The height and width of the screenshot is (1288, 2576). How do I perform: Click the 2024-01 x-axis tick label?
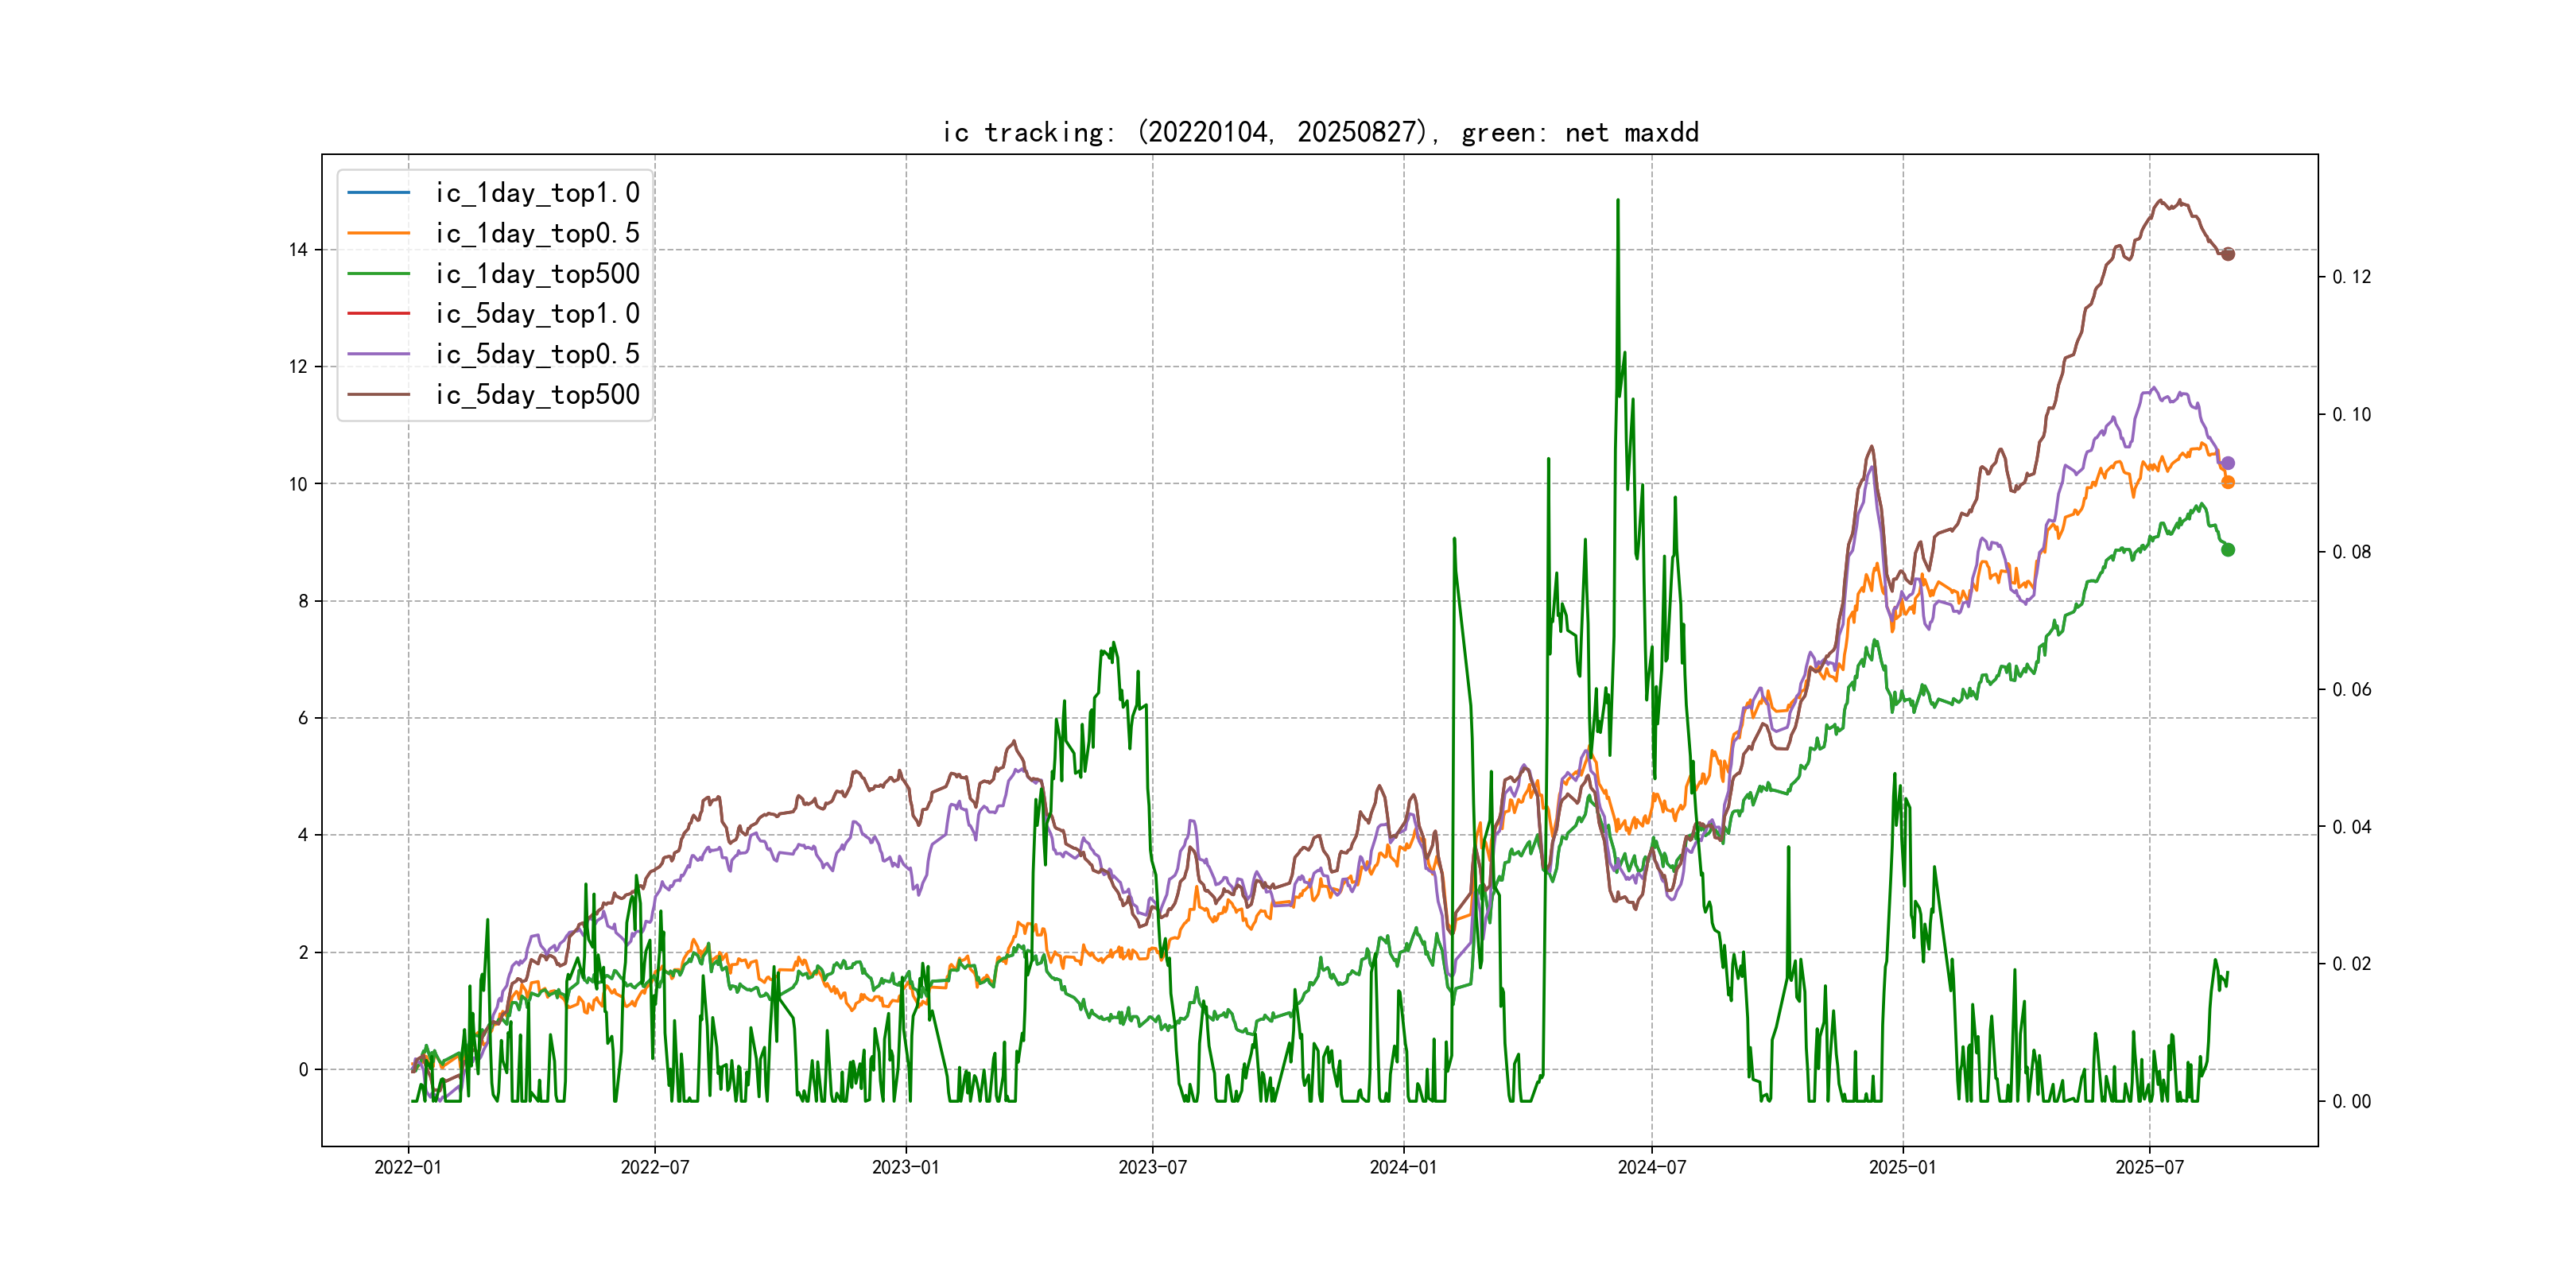1402,1167
